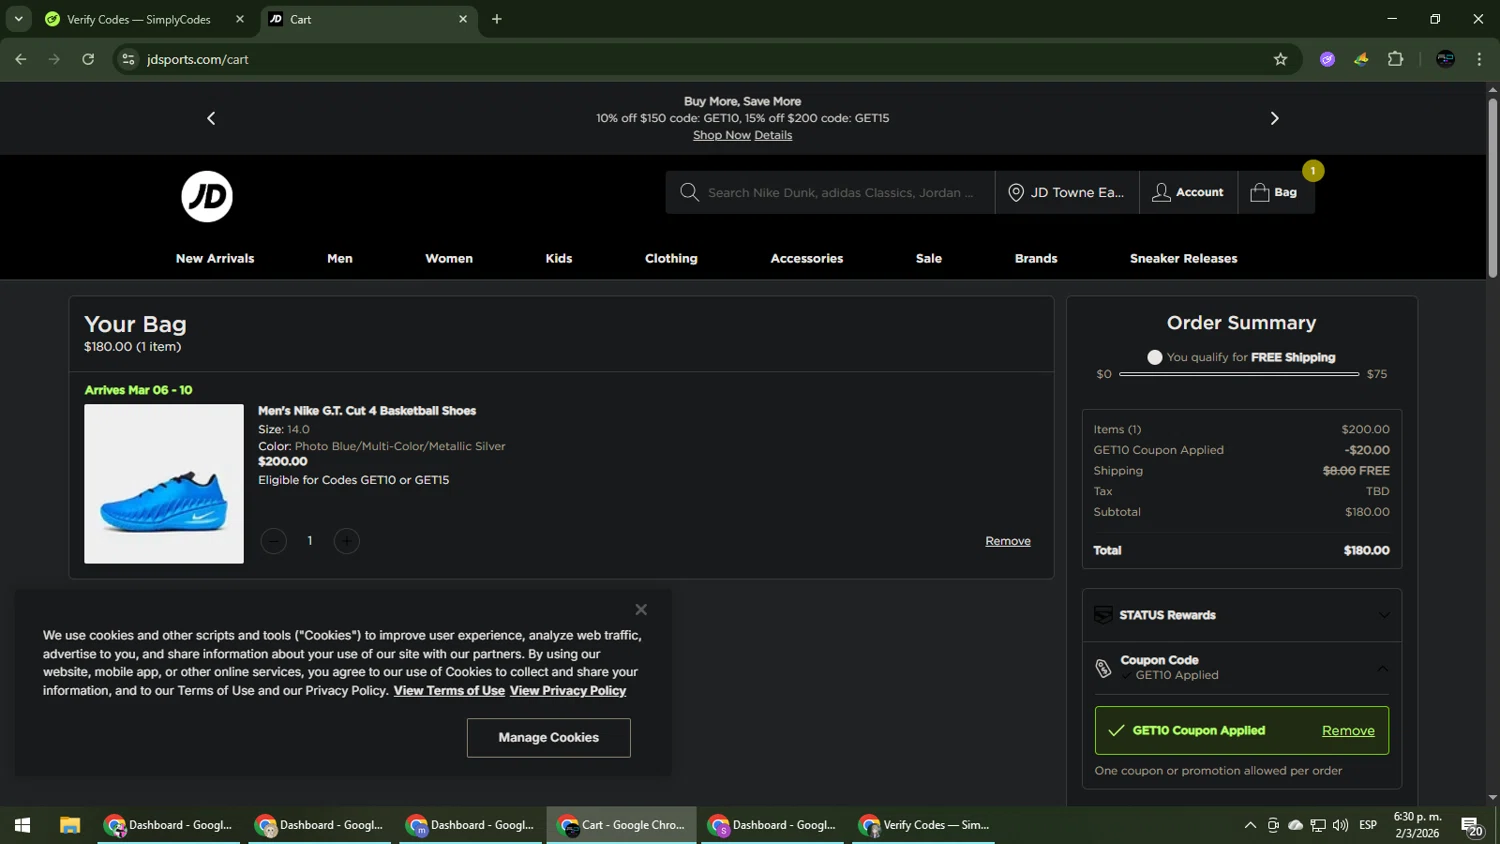
Task: Open the Sale menu
Action: 929,258
